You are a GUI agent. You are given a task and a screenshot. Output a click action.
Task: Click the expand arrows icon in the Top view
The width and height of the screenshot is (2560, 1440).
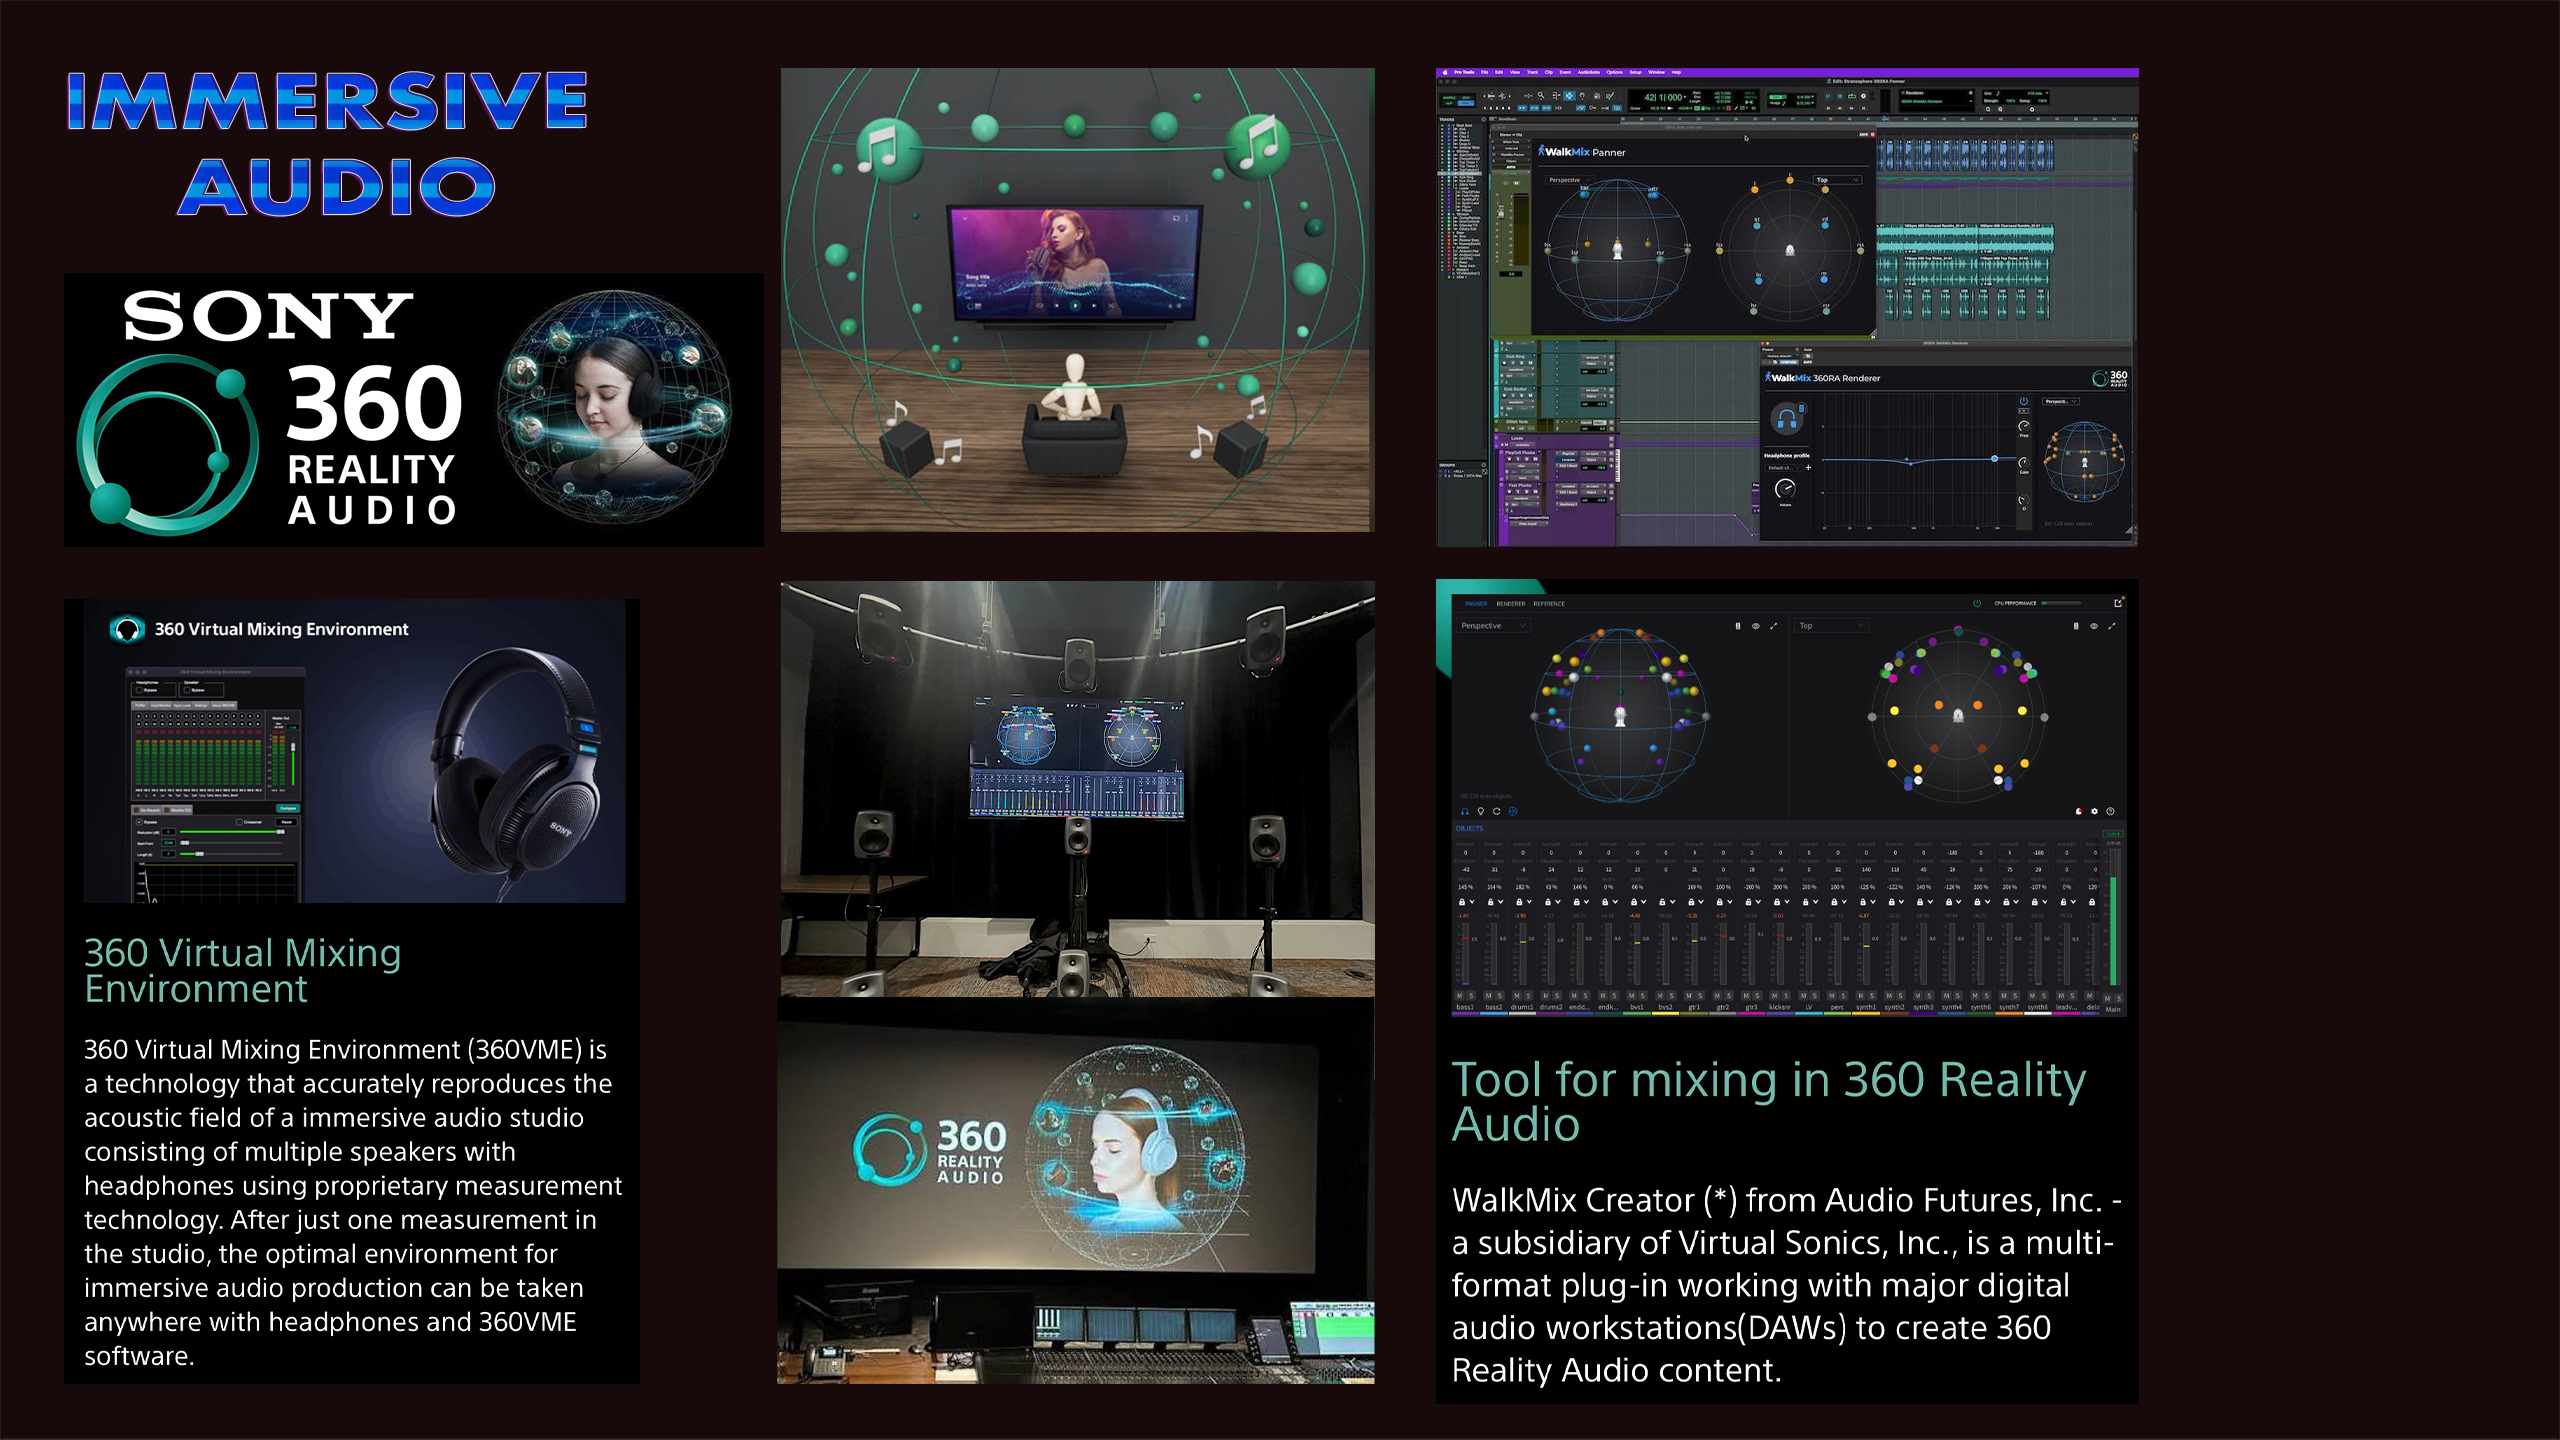[x=2112, y=626]
